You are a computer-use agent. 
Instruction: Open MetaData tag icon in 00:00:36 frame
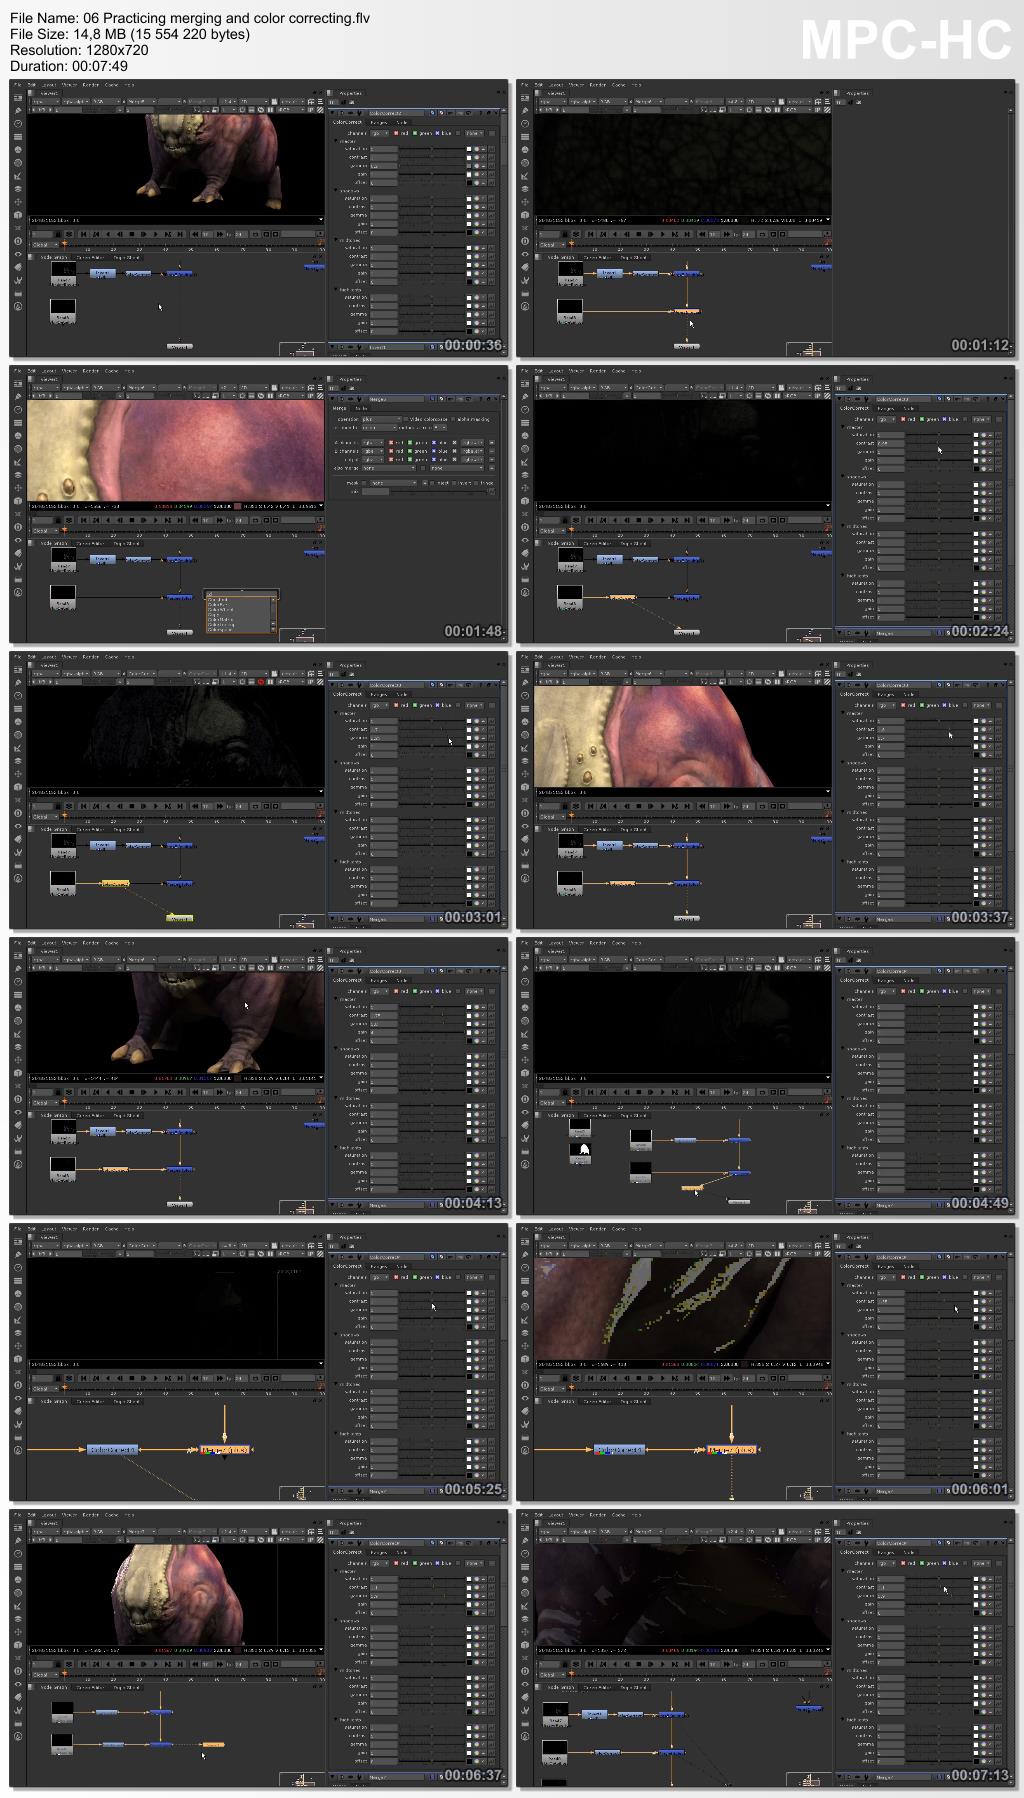18,267
